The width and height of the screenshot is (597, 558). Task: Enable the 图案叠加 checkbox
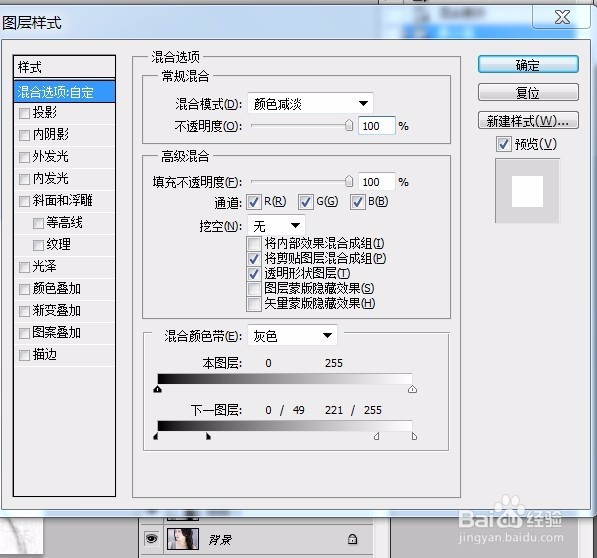24,333
